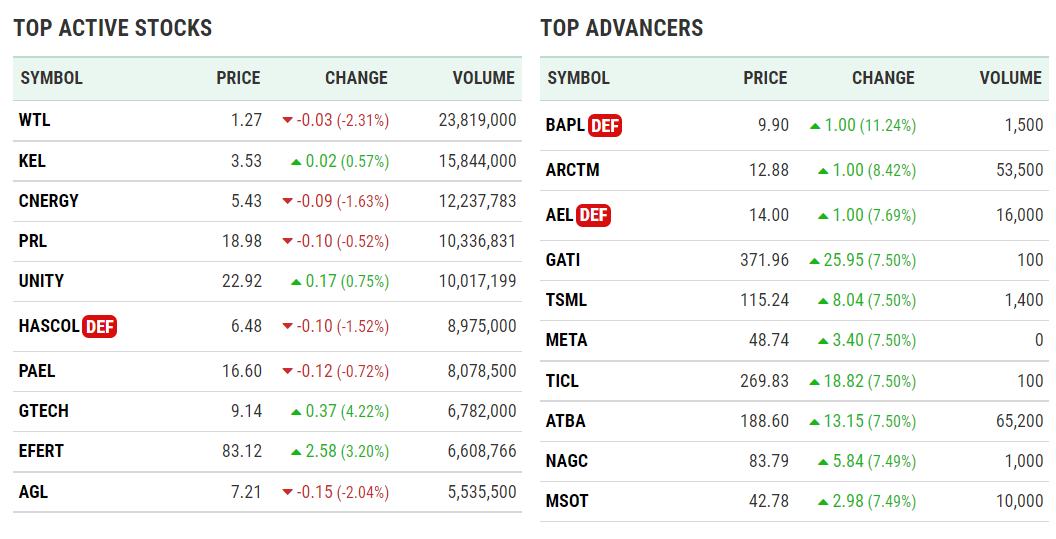Open the WTL stock symbol link
1056x539 pixels.
tap(34, 121)
